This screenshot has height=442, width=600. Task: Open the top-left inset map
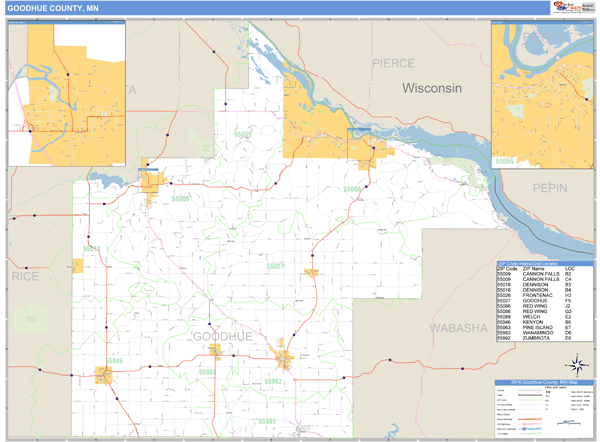click(x=67, y=93)
